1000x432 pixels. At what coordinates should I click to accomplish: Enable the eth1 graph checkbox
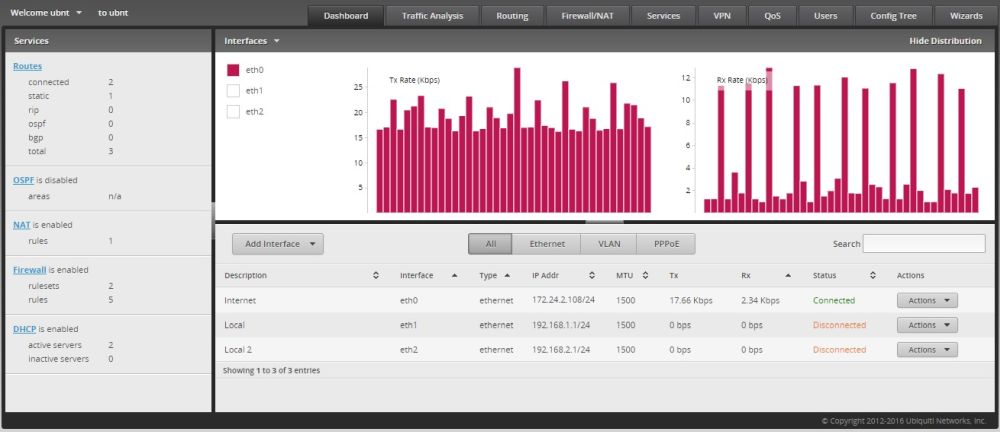click(x=233, y=91)
